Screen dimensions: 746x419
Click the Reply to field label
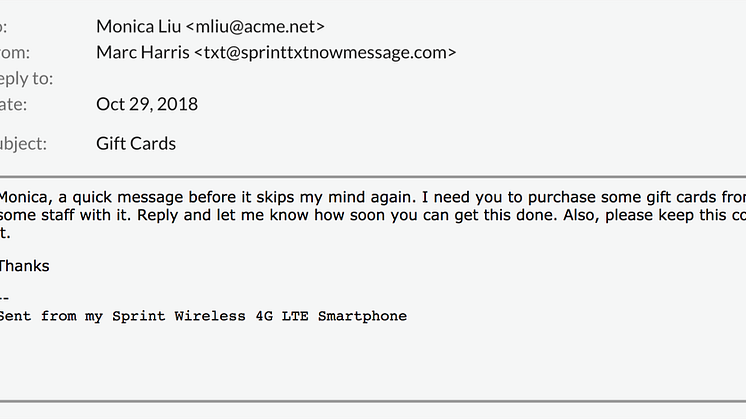click(26, 78)
